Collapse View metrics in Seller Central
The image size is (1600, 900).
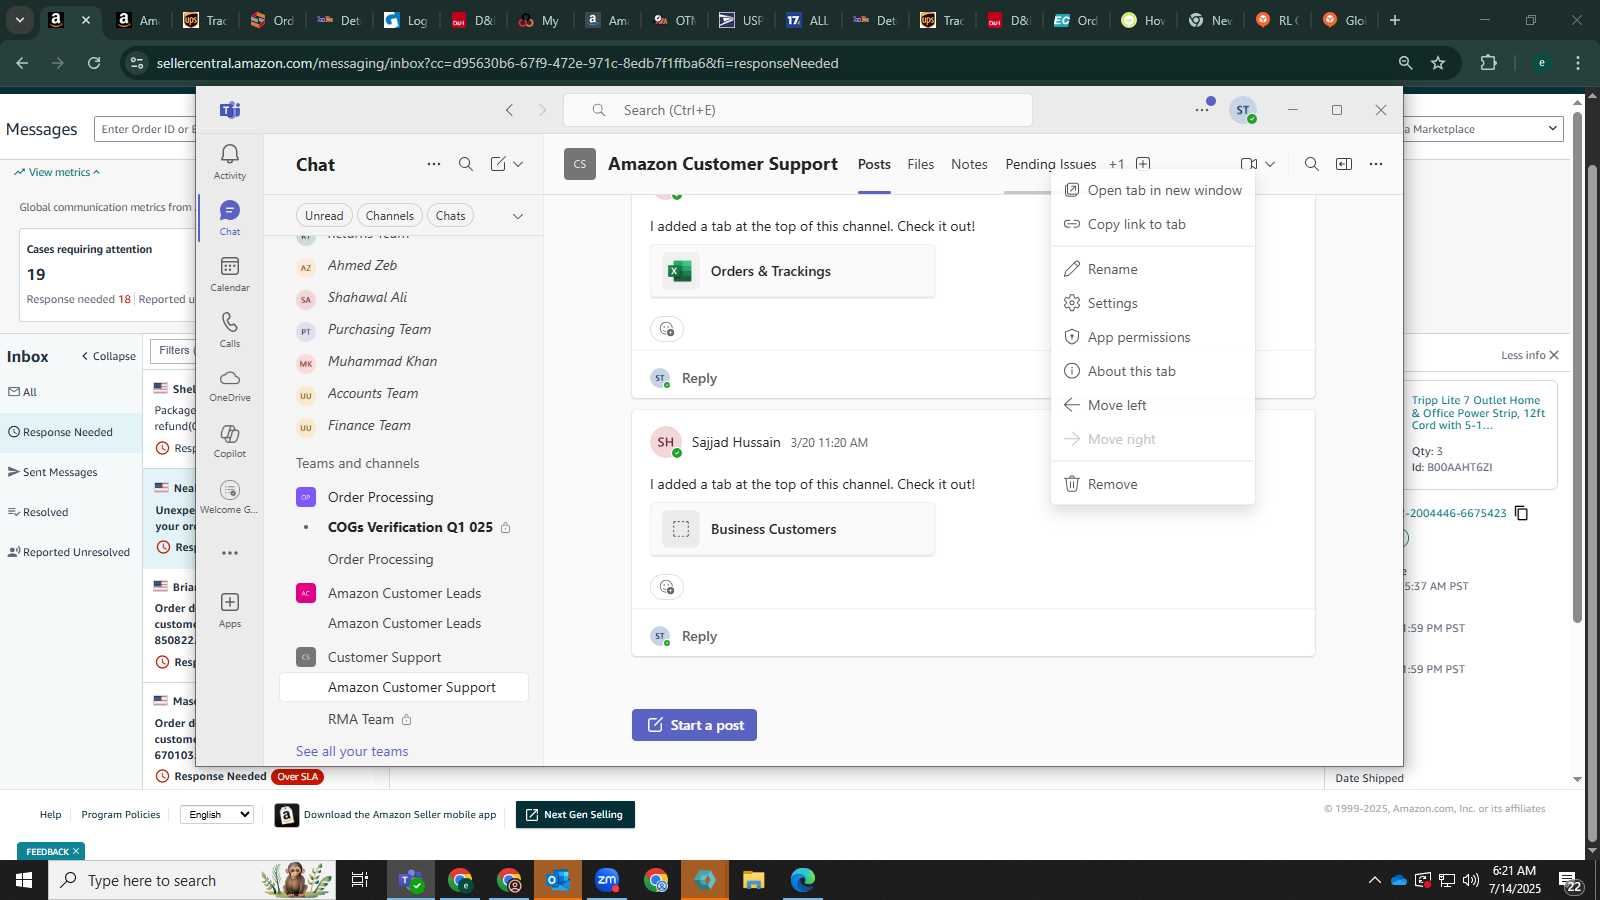[57, 172]
